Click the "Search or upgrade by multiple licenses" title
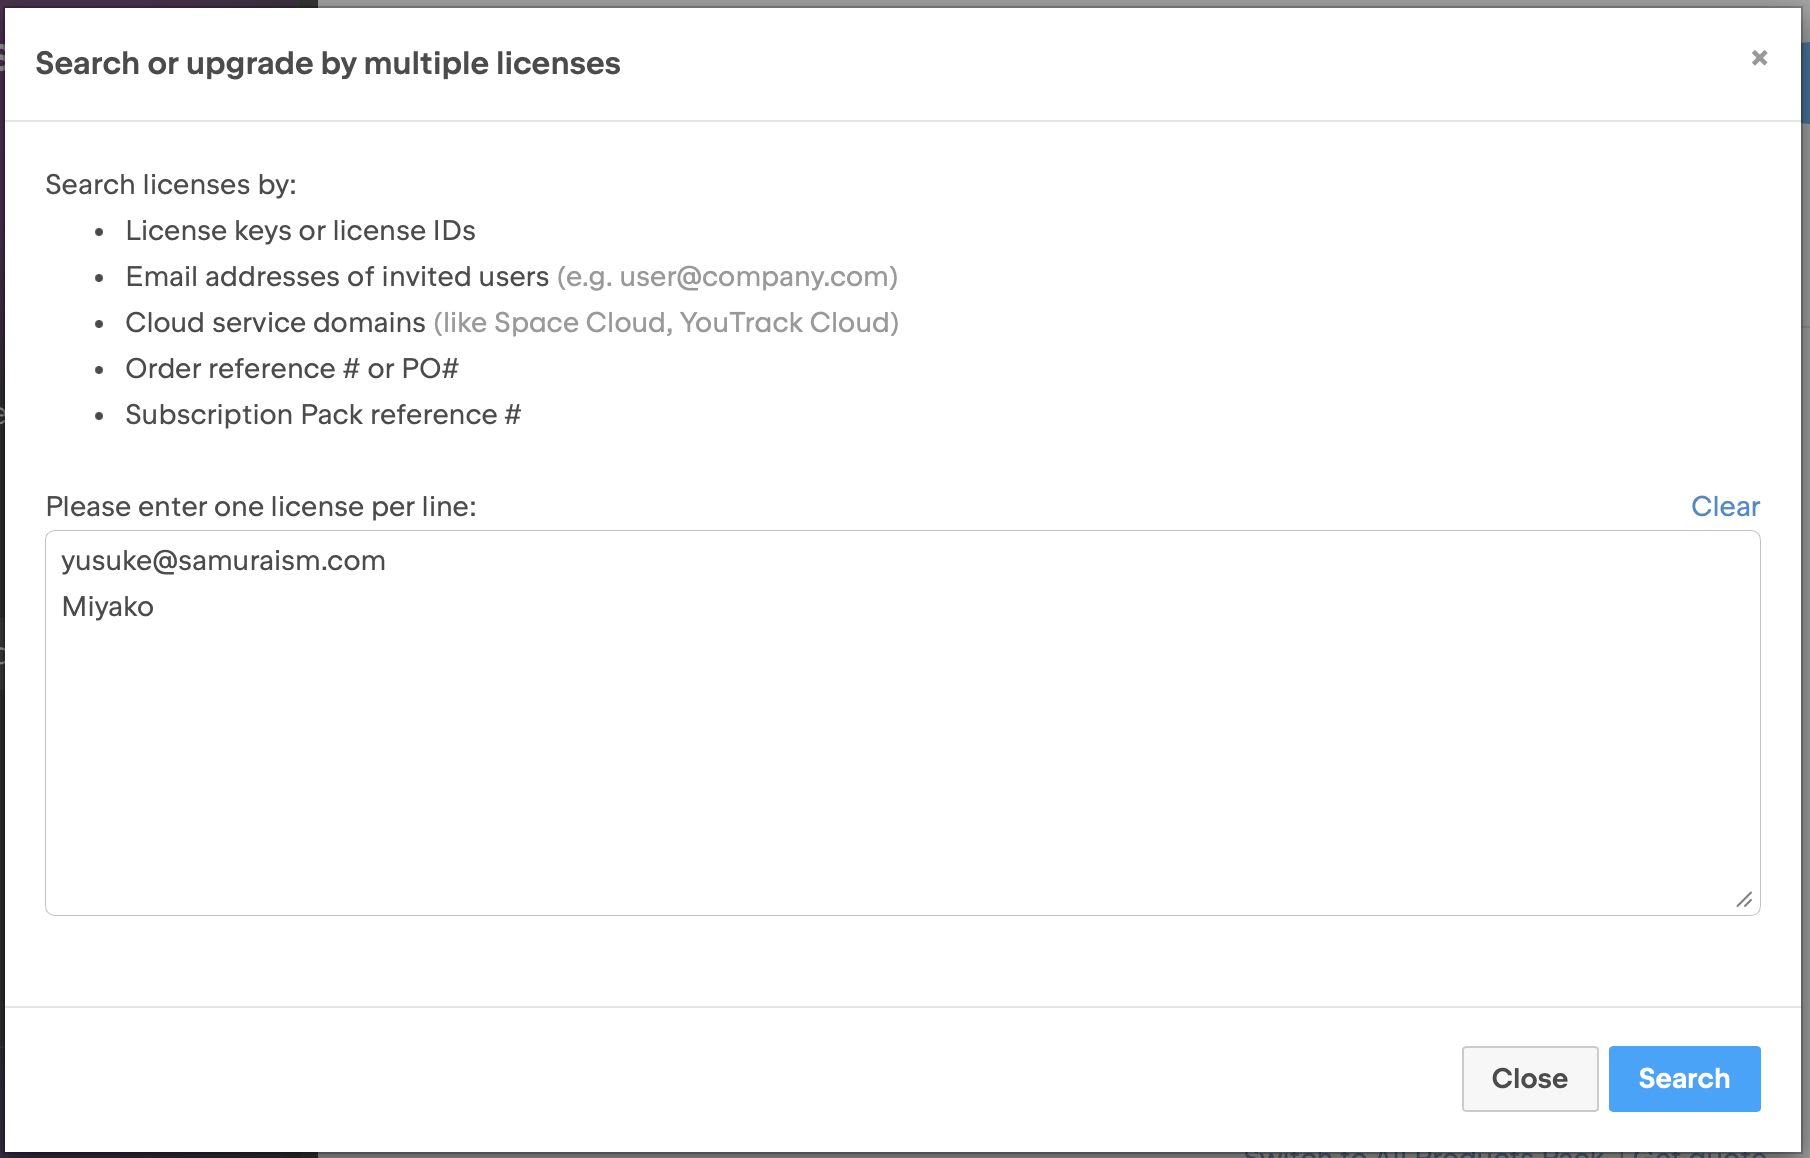Image resolution: width=1810 pixels, height=1158 pixels. [x=328, y=63]
